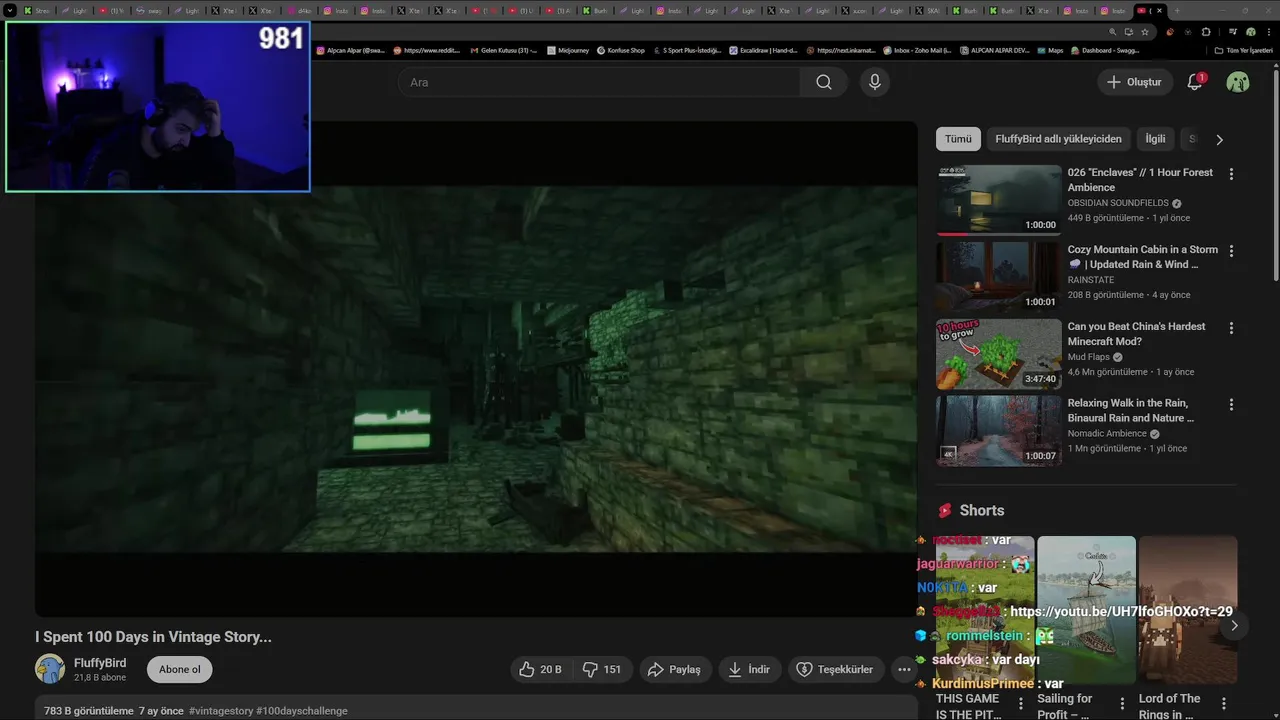
Task: Click the #100dayschallenge hashtag
Action: click(302, 711)
